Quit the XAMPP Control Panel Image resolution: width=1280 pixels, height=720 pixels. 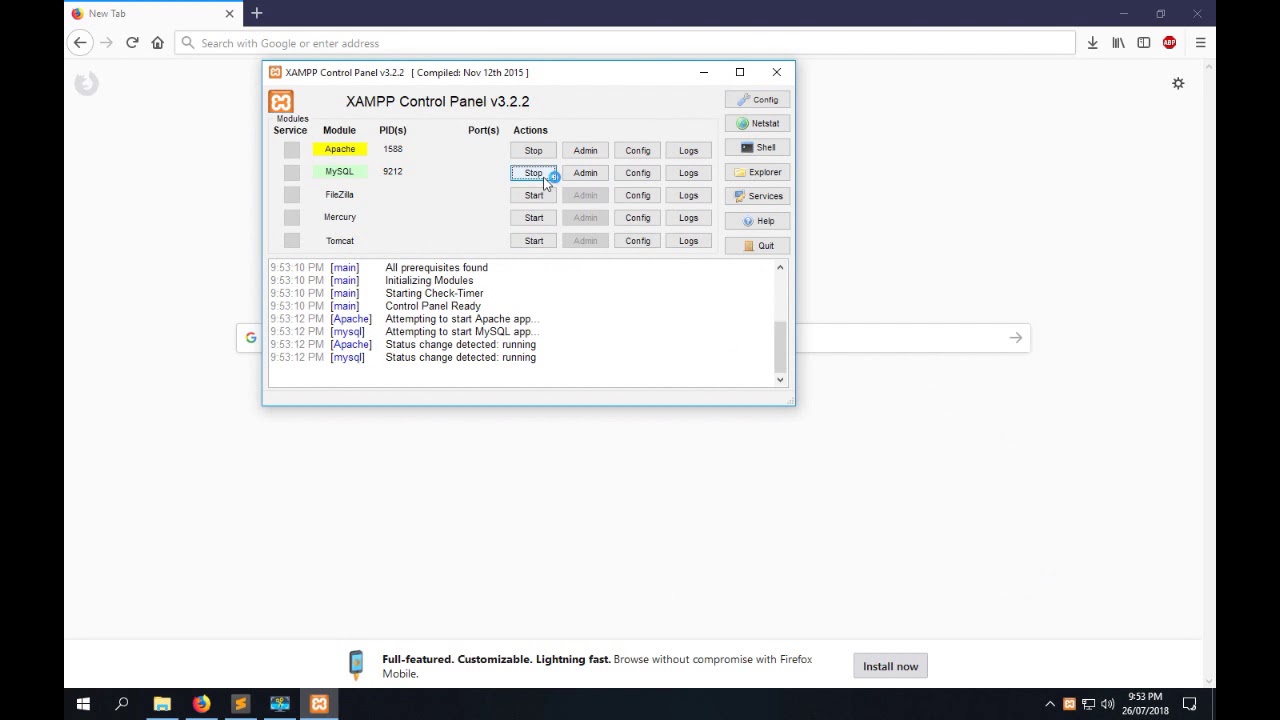757,246
